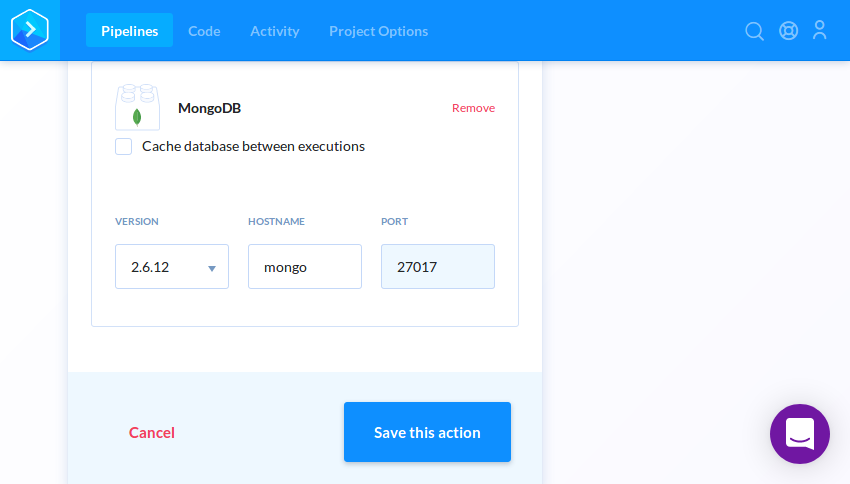Click Save this action button
This screenshot has height=484, width=850.
click(x=427, y=432)
